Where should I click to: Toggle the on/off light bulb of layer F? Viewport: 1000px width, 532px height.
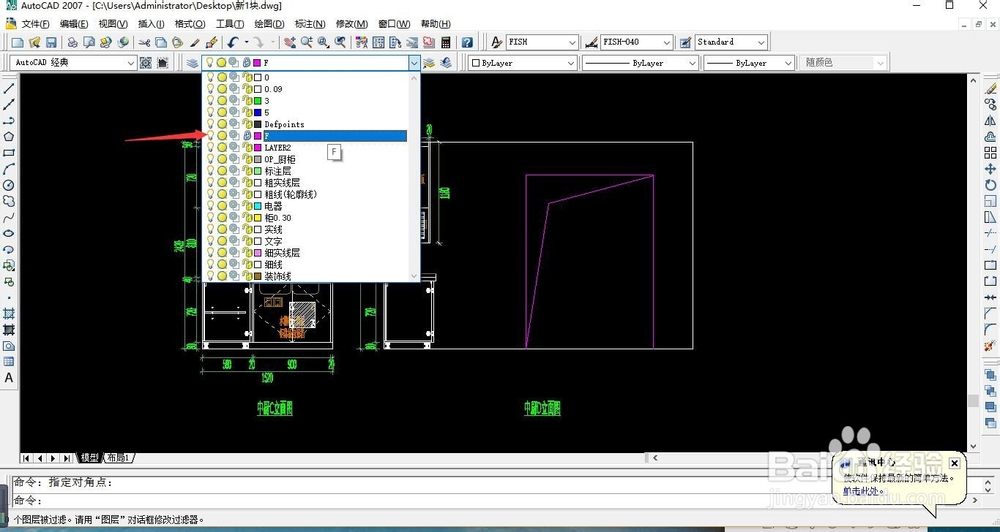point(210,136)
